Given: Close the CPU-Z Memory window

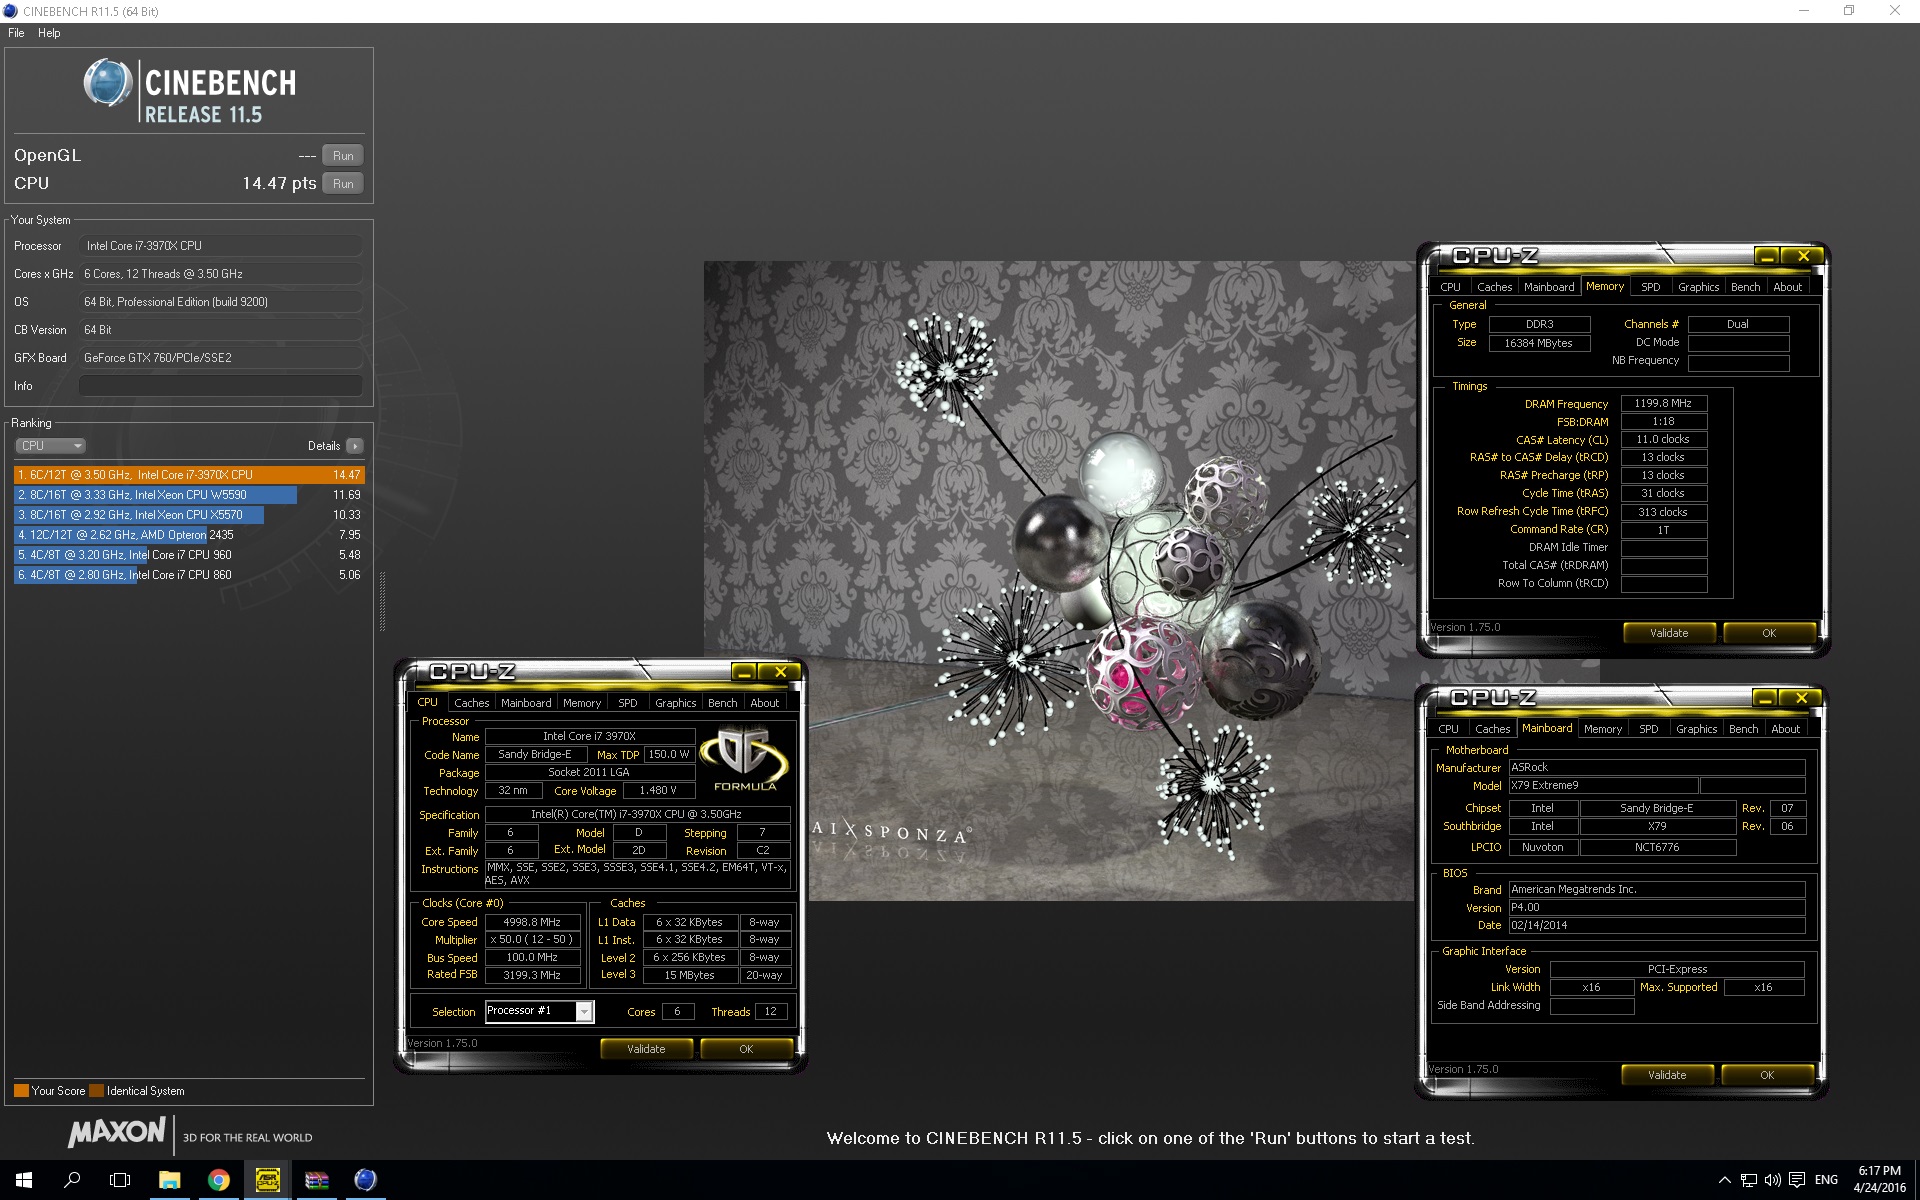Looking at the screenshot, I should 1803,257.
